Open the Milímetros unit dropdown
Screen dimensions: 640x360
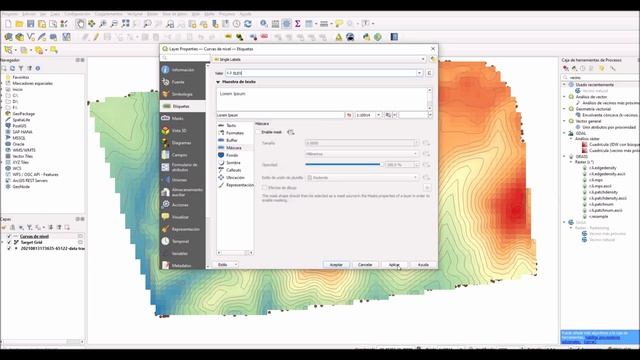coord(362,154)
